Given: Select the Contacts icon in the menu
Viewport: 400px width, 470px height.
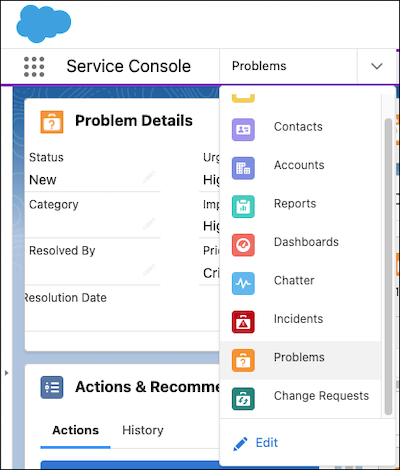Looking at the screenshot, I should tap(243, 130).
